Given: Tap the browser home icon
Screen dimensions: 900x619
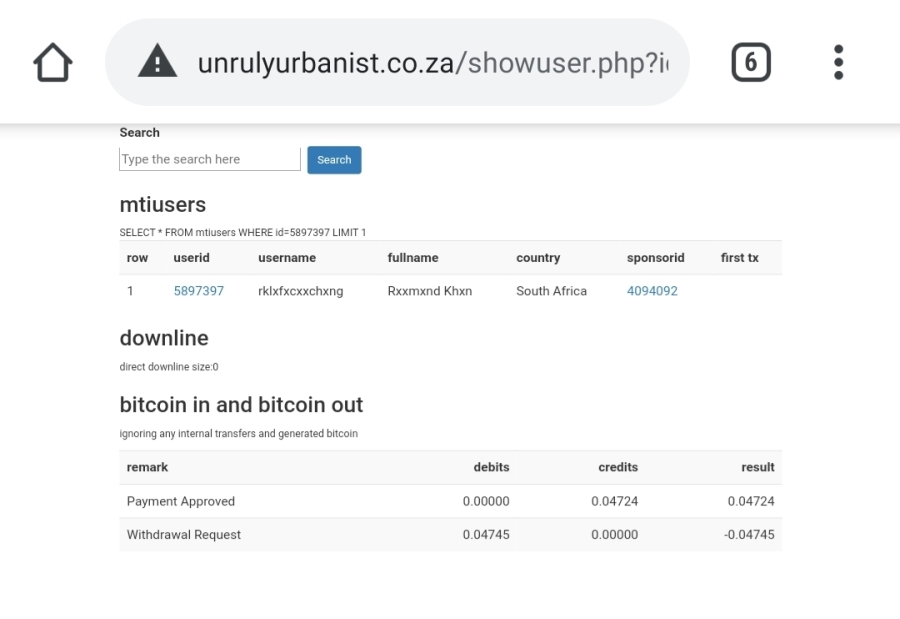Looking at the screenshot, I should [x=52, y=63].
